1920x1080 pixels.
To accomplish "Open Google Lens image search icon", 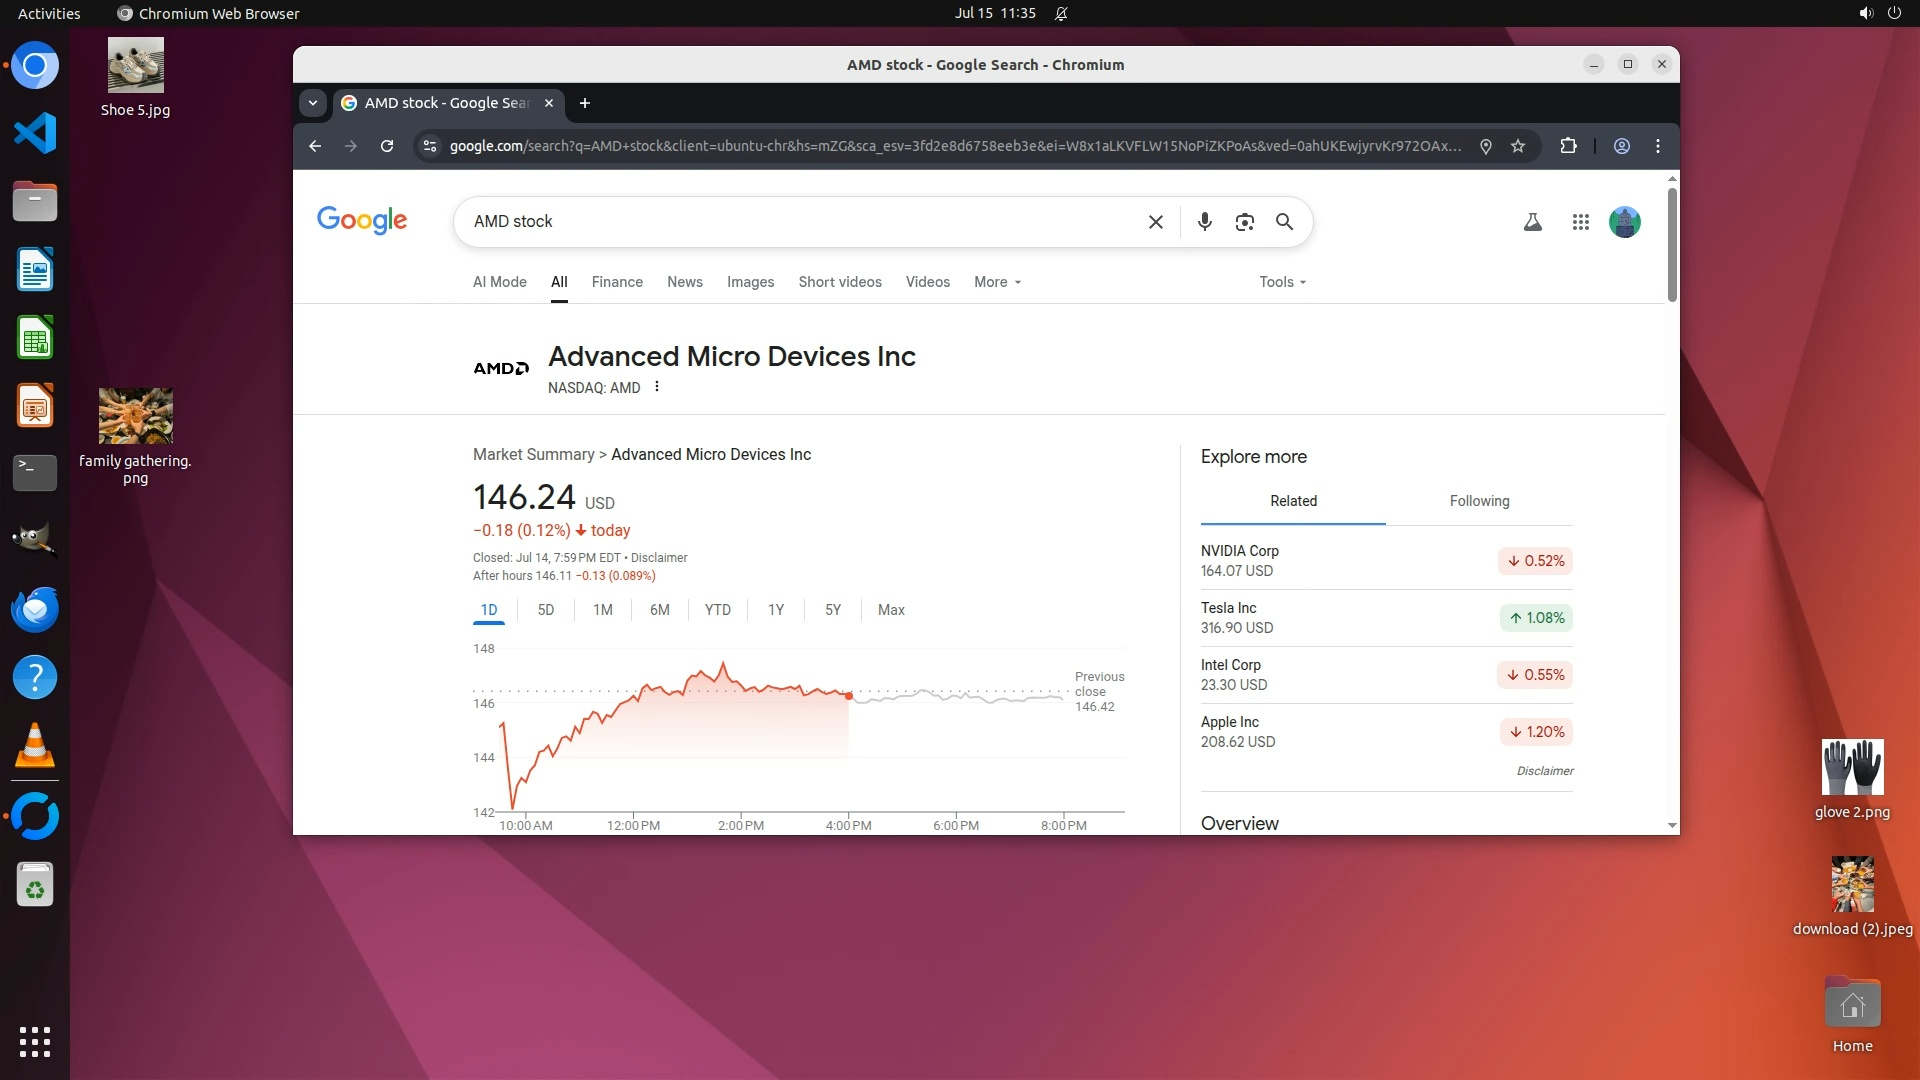I will [x=1244, y=222].
